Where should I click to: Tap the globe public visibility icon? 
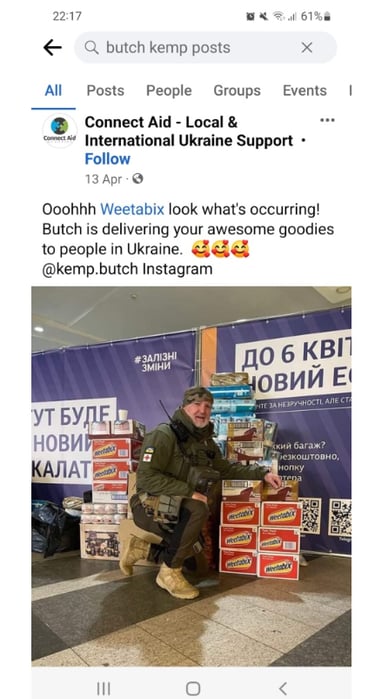coord(138,179)
